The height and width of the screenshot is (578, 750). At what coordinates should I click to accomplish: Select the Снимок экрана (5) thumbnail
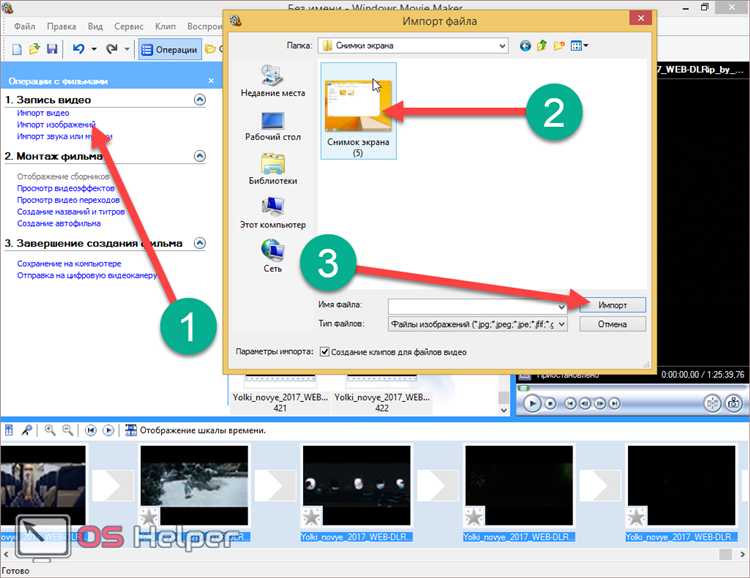click(x=358, y=111)
